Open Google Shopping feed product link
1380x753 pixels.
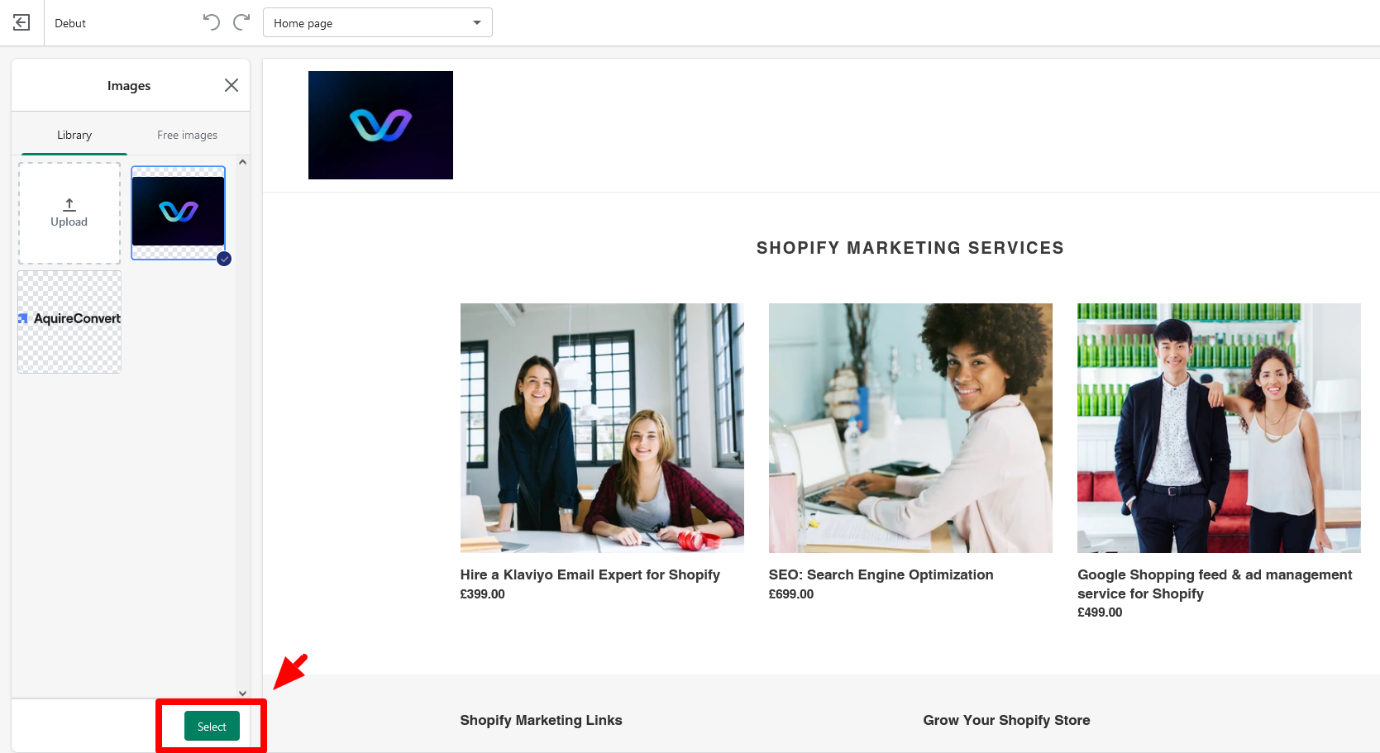[1215, 584]
